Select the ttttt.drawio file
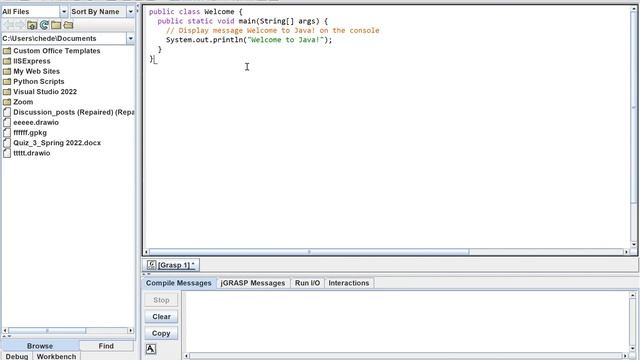 pyautogui.click(x=27, y=153)
